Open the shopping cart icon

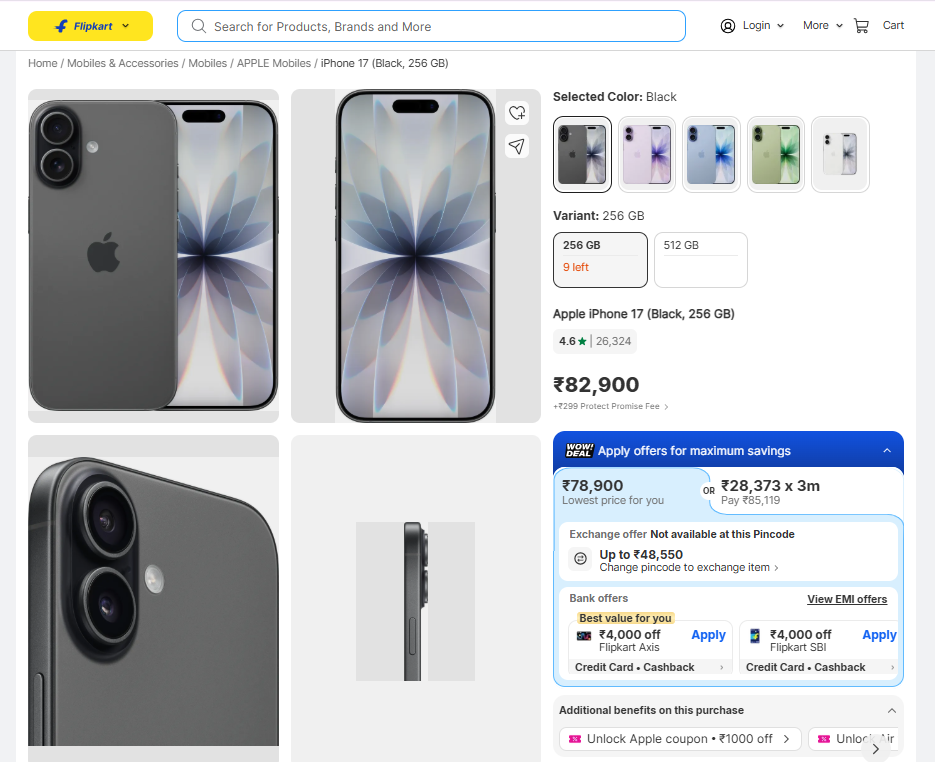tap(861, 26)
